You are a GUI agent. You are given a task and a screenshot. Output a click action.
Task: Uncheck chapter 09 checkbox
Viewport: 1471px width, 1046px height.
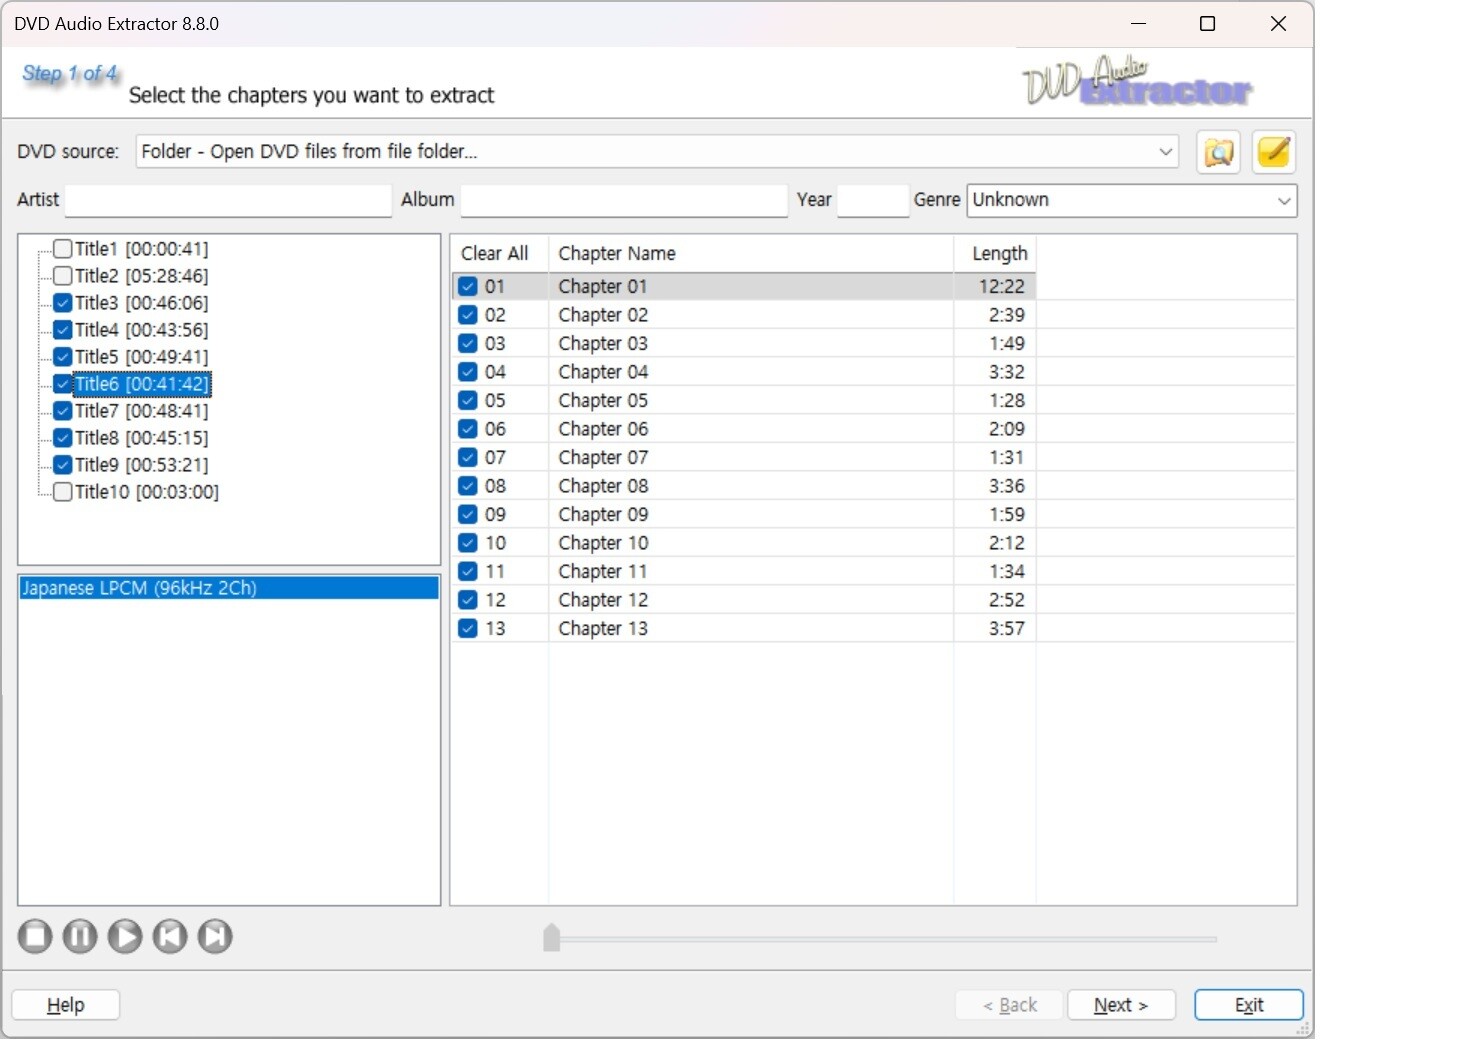tap(467, 514)
